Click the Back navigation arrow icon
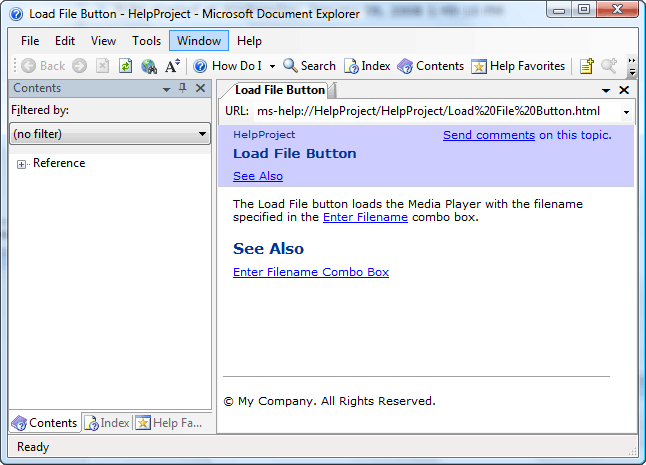The height and width of the screenshot is (465, 646). 28,66
